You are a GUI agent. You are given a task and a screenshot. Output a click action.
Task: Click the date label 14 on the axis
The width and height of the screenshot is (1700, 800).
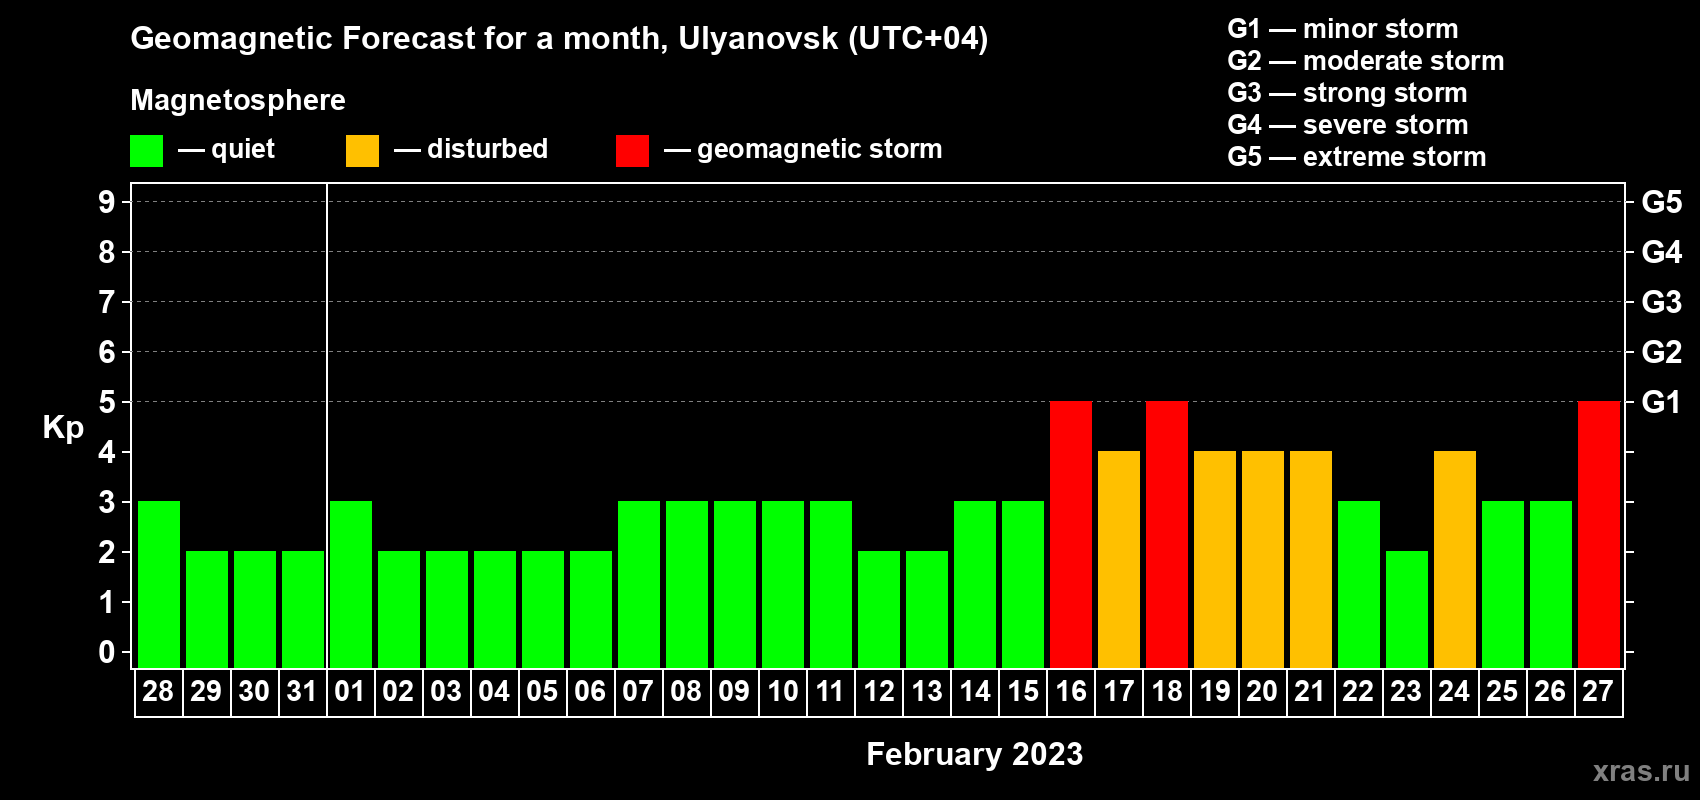pyautogui.click(x=975, y=692)
